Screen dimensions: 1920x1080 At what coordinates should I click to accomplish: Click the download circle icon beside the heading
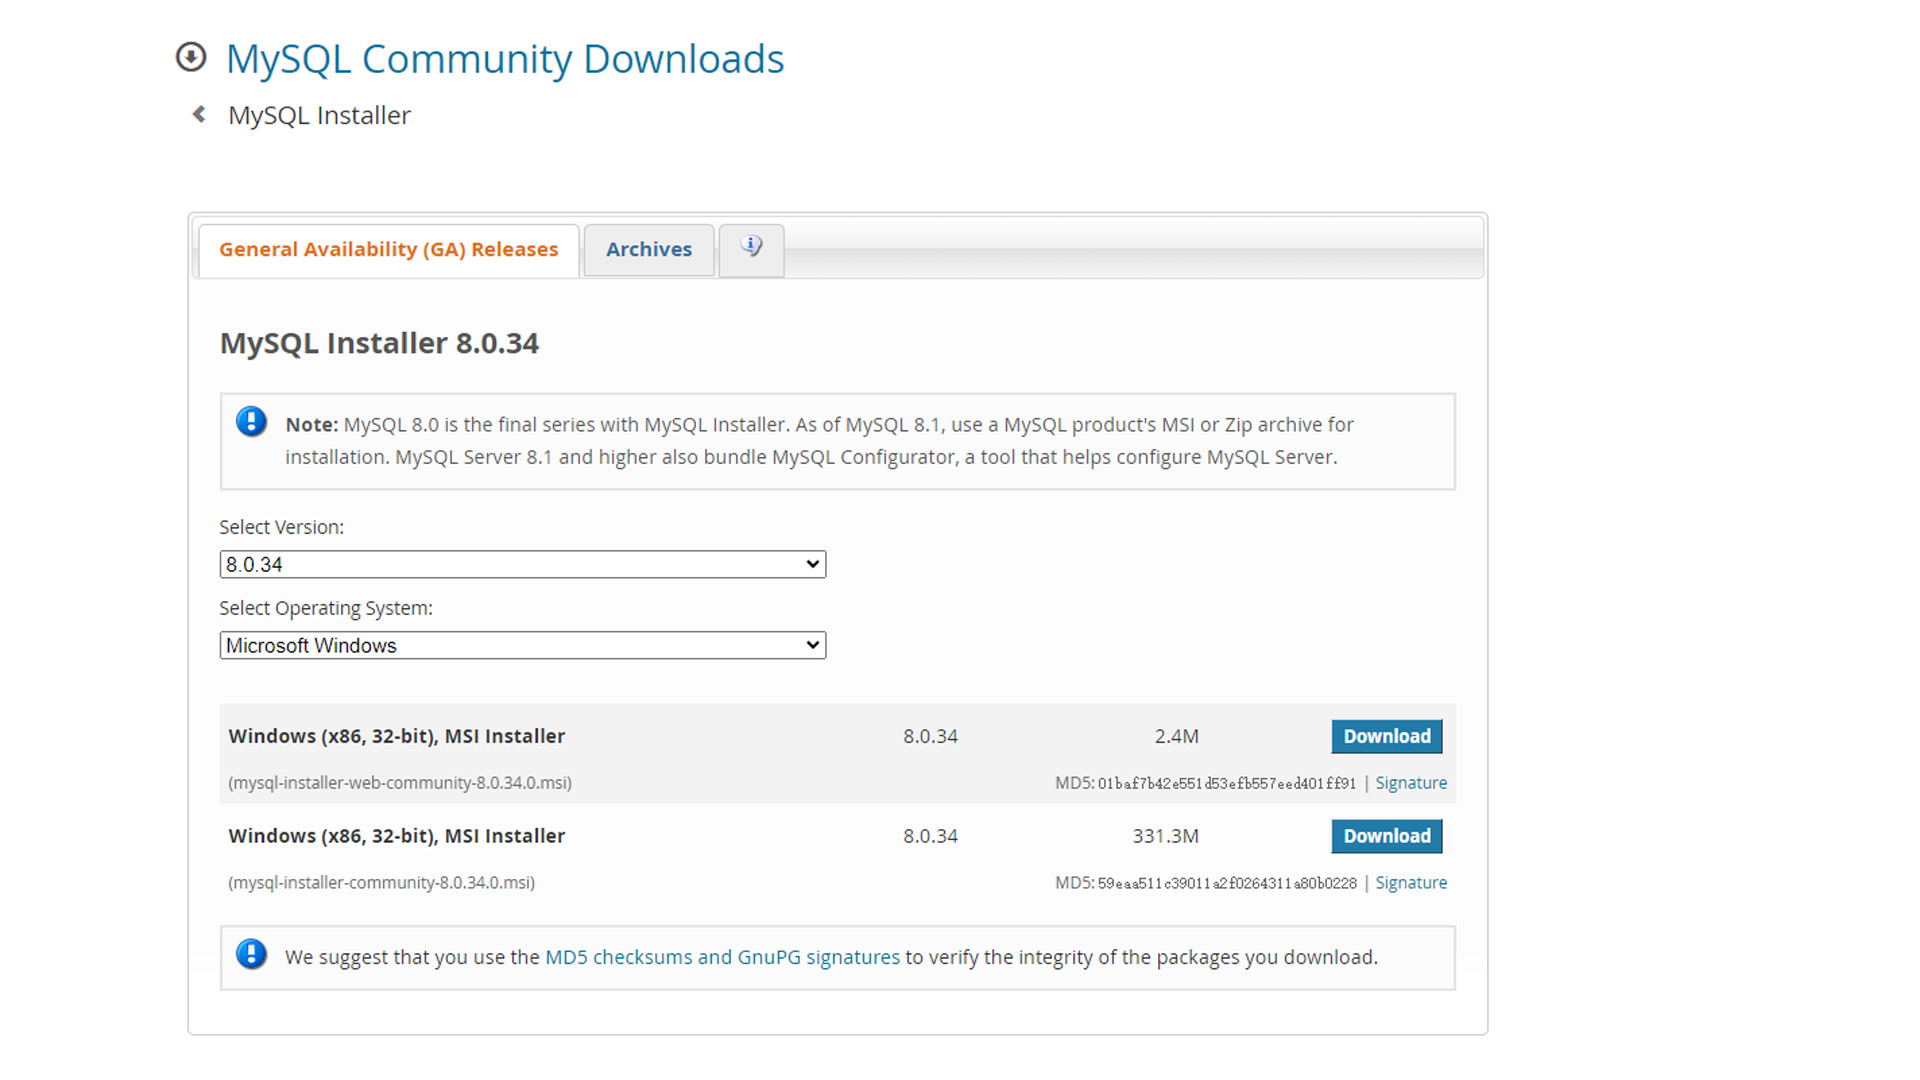[191, 57]
